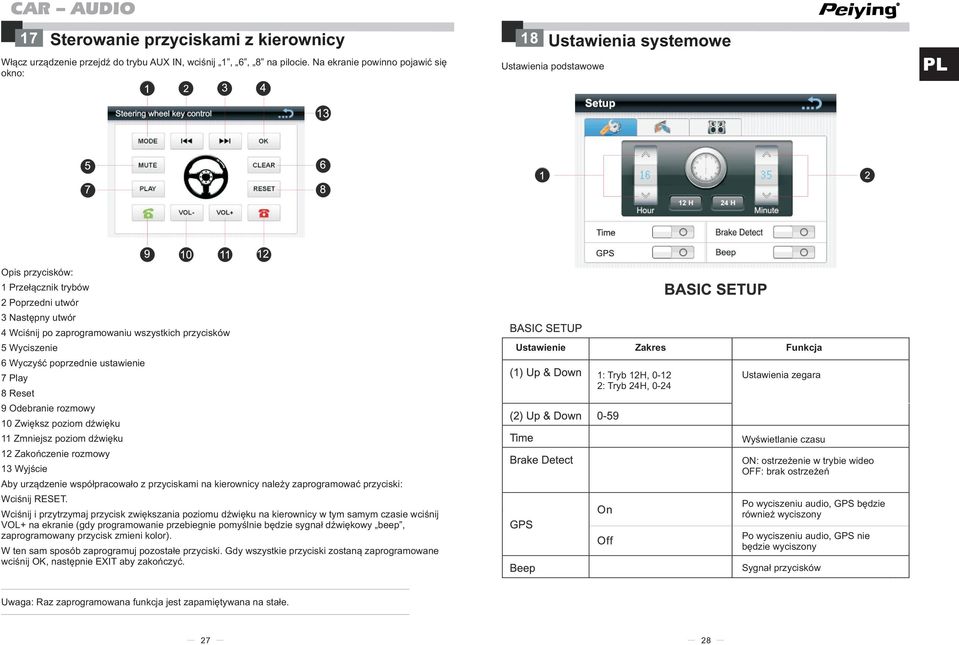This screenshot has height=645, width=959.
Task: Click the CLEAR button
Action: pyautogui.click(x=264, y=165)
